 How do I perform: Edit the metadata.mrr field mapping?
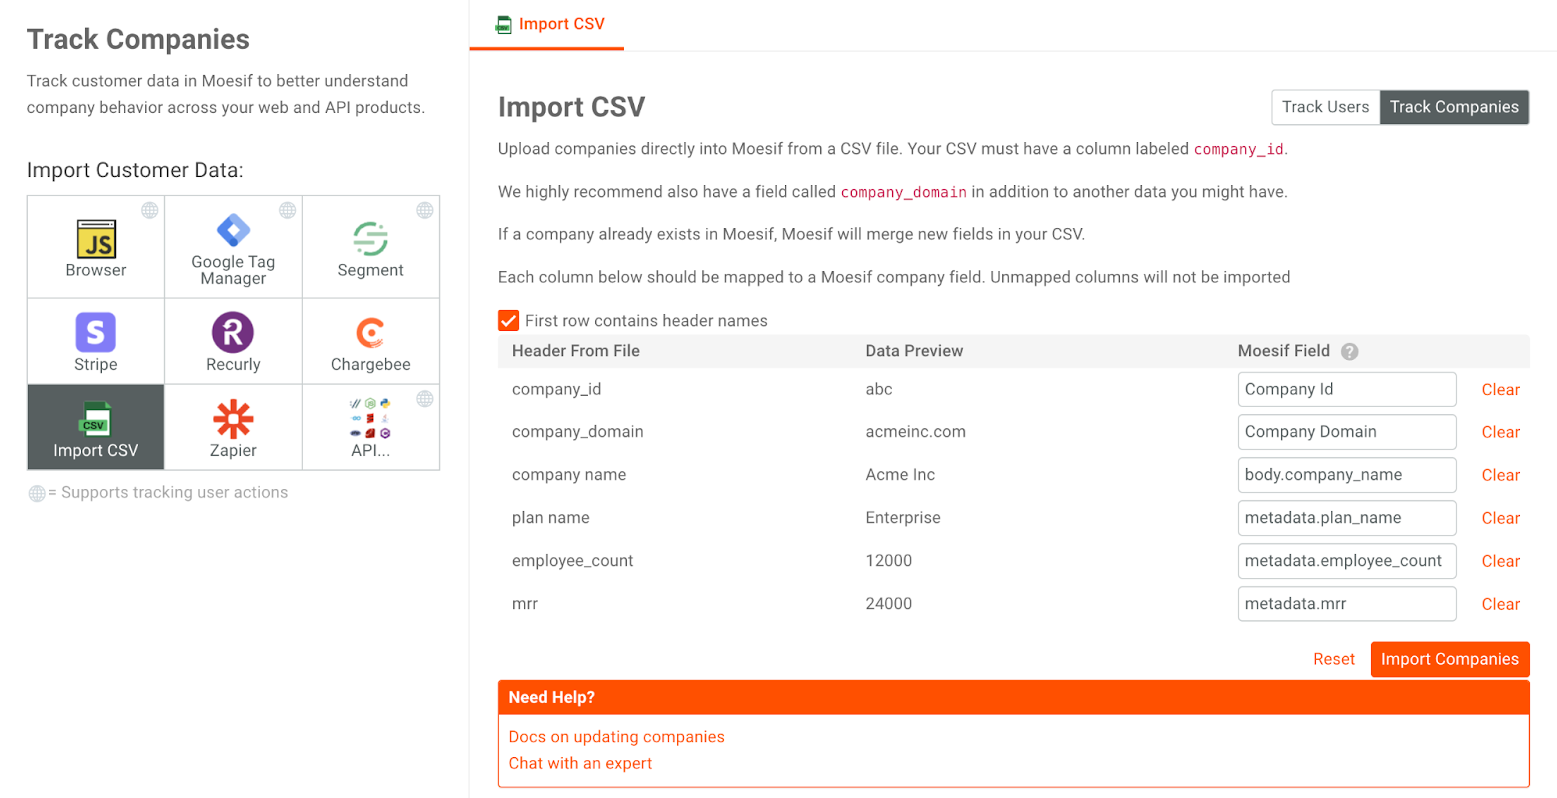(1347, 604)
